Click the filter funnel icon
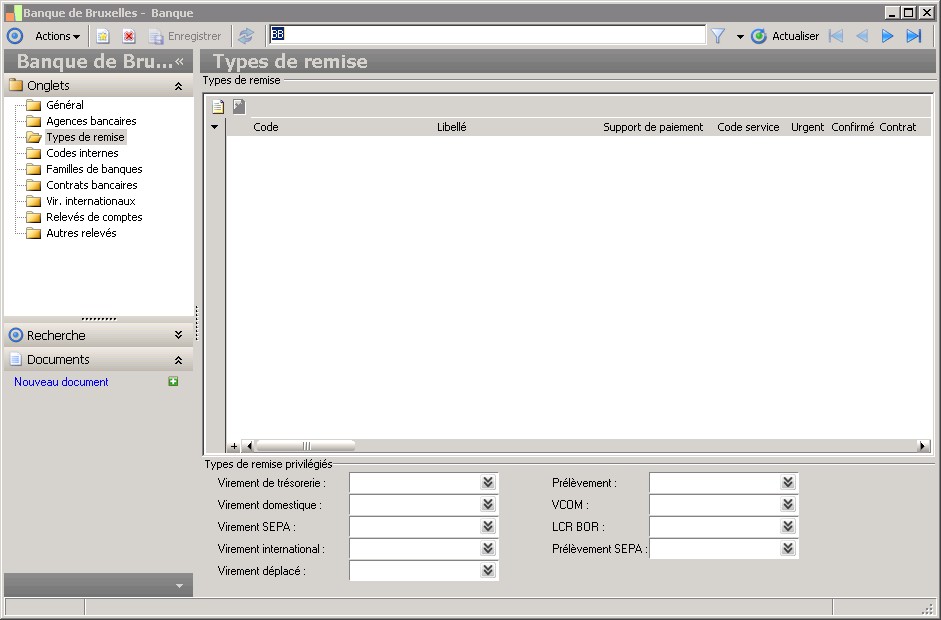This screenshot has height=620, width=941. pos(718,36)
